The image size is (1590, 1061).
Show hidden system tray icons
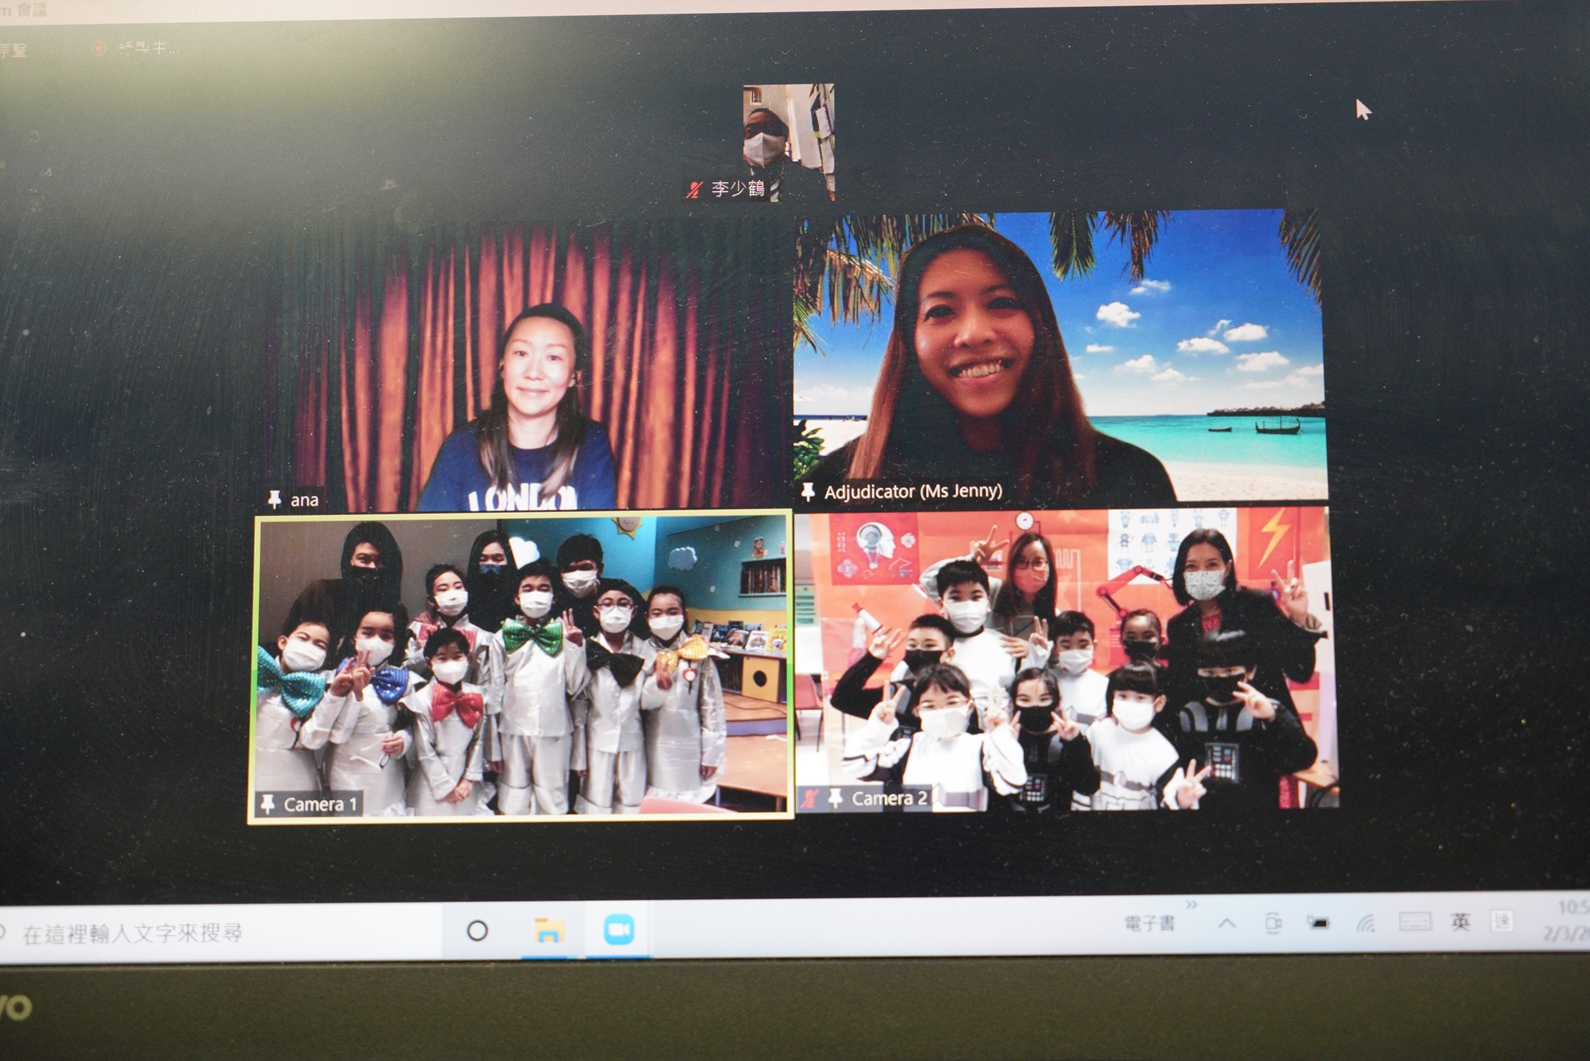pyautogui.click(x=1227, y=923)
